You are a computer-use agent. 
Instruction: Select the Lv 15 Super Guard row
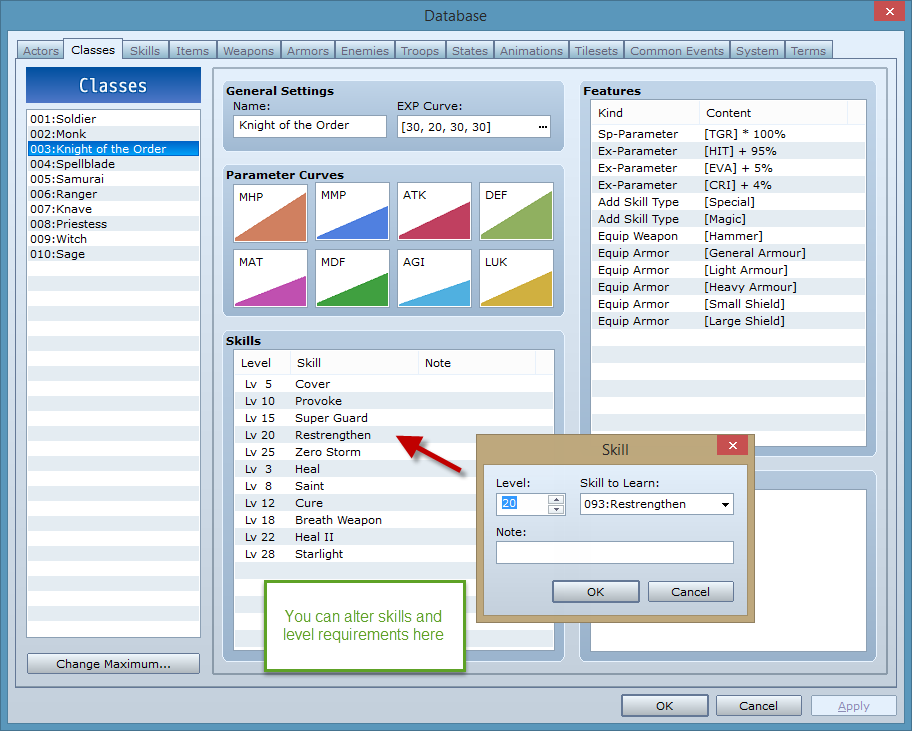point(394,418)
